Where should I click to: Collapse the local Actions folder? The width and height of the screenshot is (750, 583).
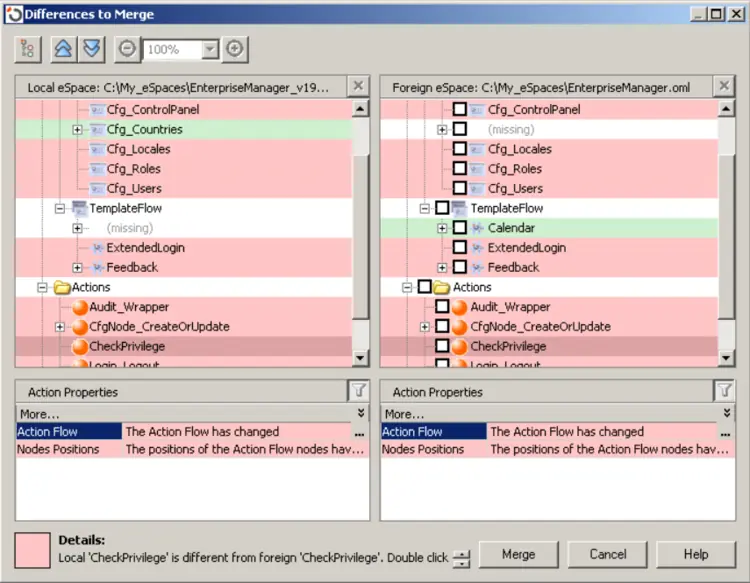point(43,287)
